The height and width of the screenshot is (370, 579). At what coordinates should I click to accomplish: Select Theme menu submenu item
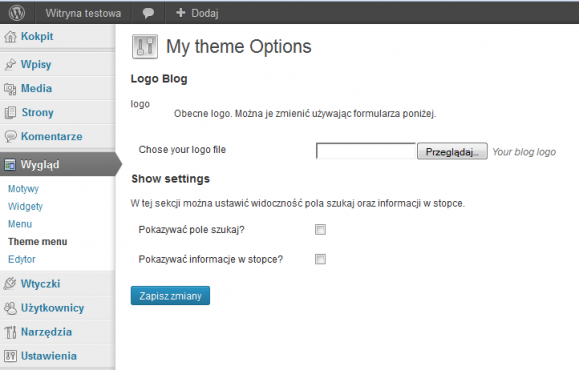(38, 241)
